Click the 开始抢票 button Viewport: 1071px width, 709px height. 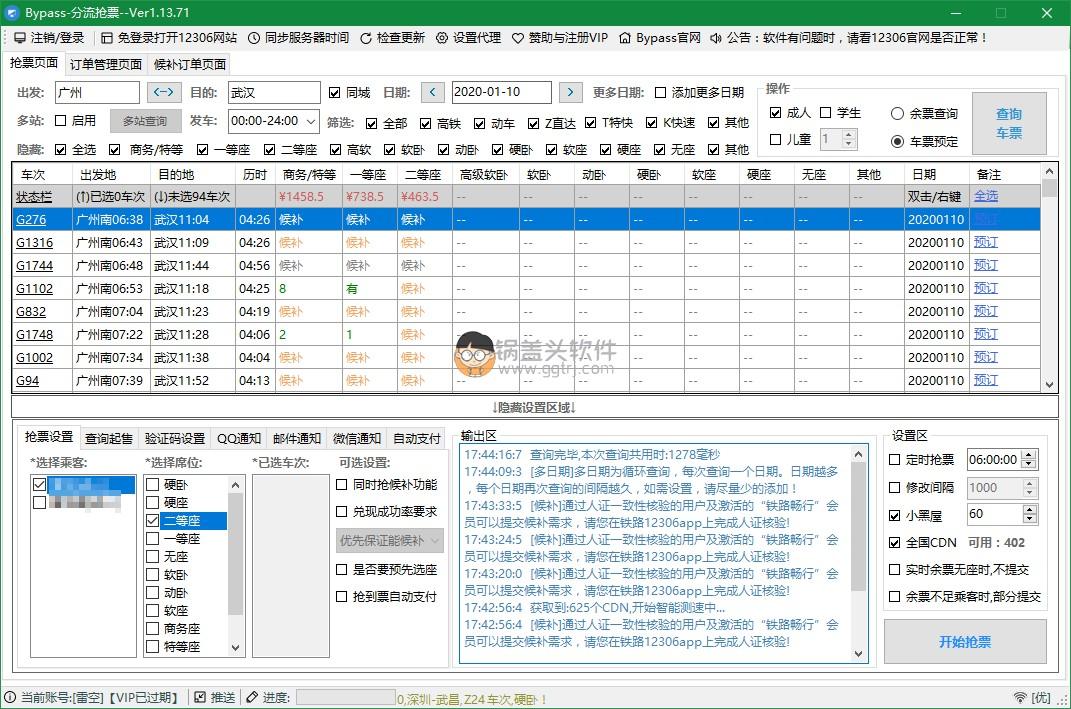pos(964,641)
